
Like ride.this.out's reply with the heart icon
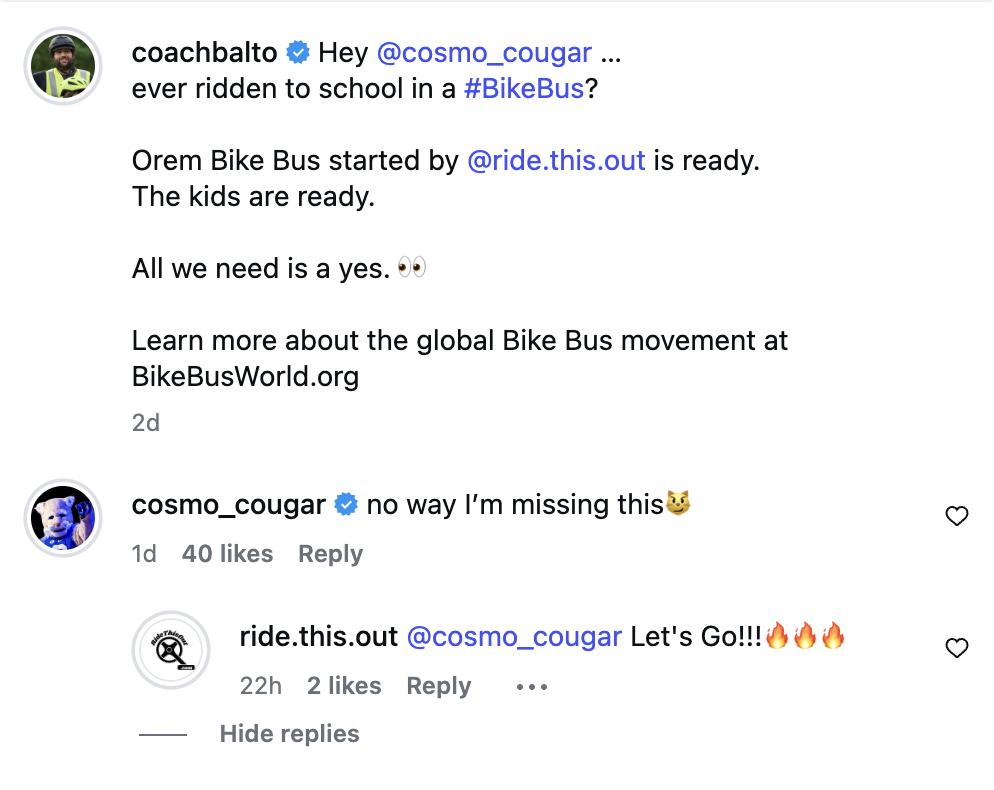click(x=957, y=648)
